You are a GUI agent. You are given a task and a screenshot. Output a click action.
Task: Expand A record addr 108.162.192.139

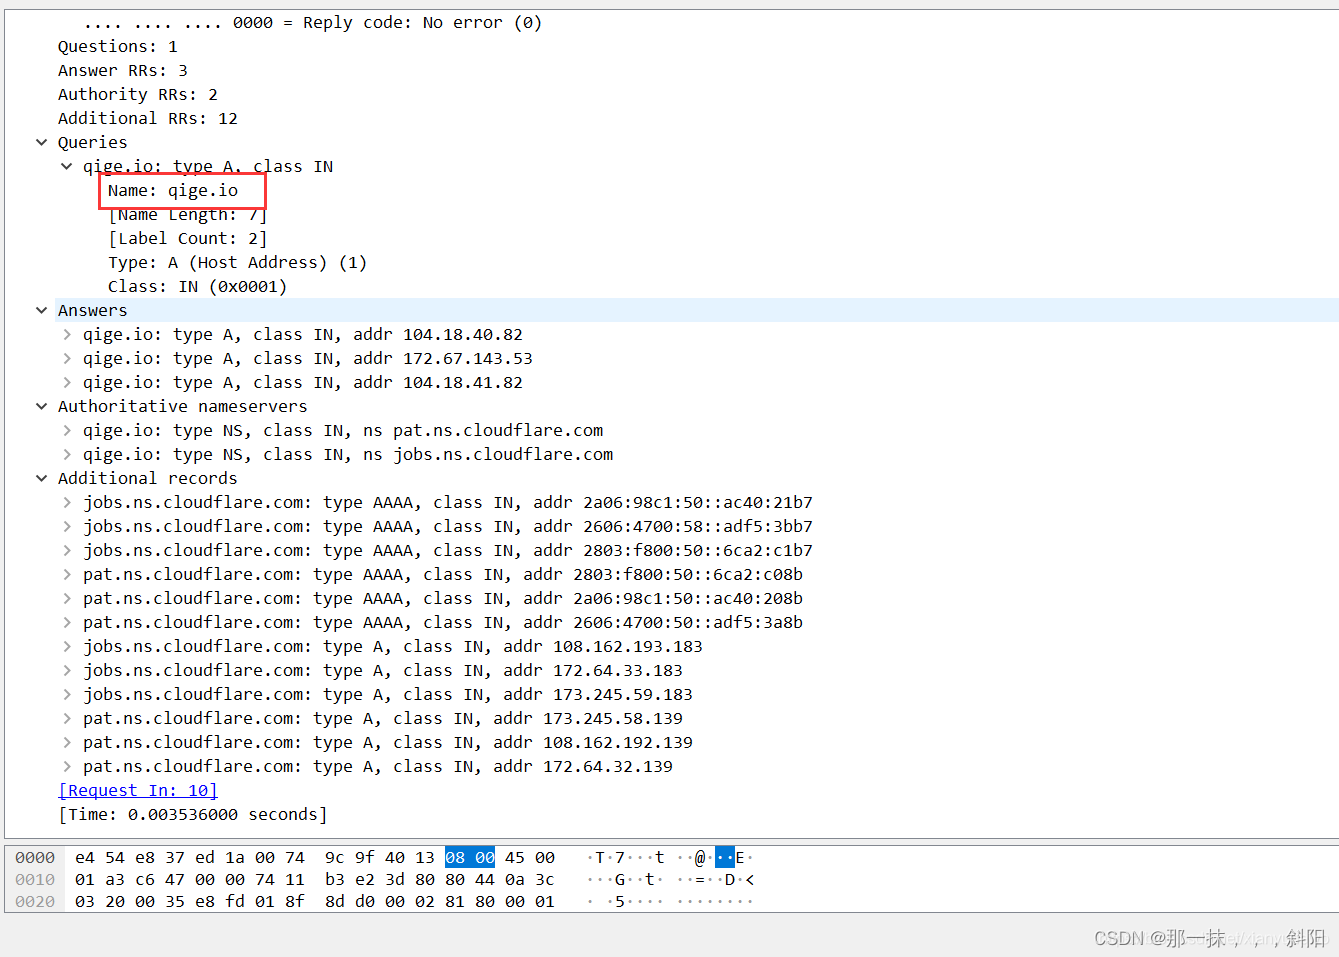tap(66, 742)
